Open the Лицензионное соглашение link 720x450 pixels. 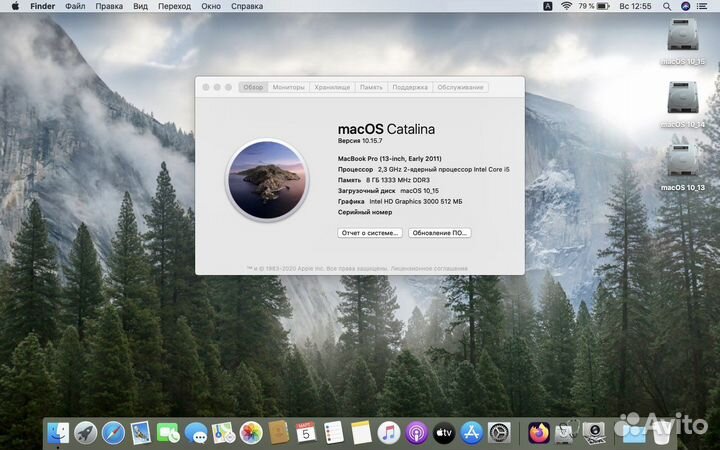429,268
